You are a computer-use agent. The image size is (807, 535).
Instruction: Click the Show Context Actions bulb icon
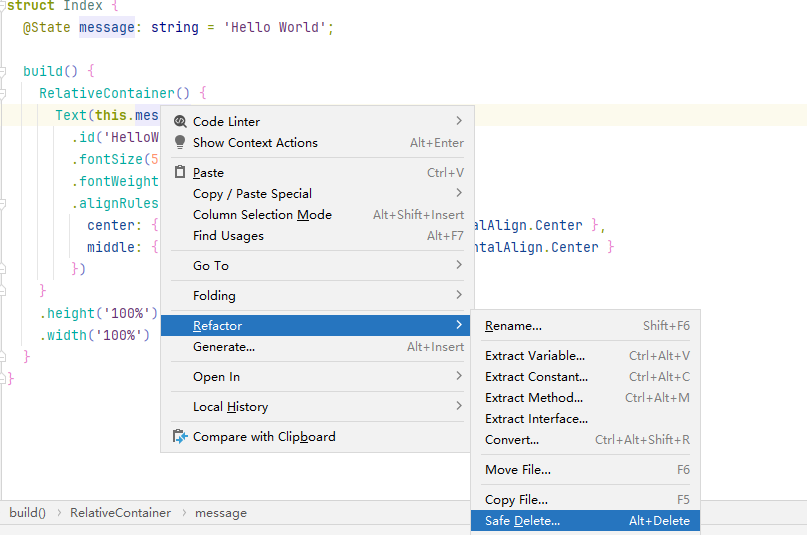pyautogui.click(x=180, y=143)
